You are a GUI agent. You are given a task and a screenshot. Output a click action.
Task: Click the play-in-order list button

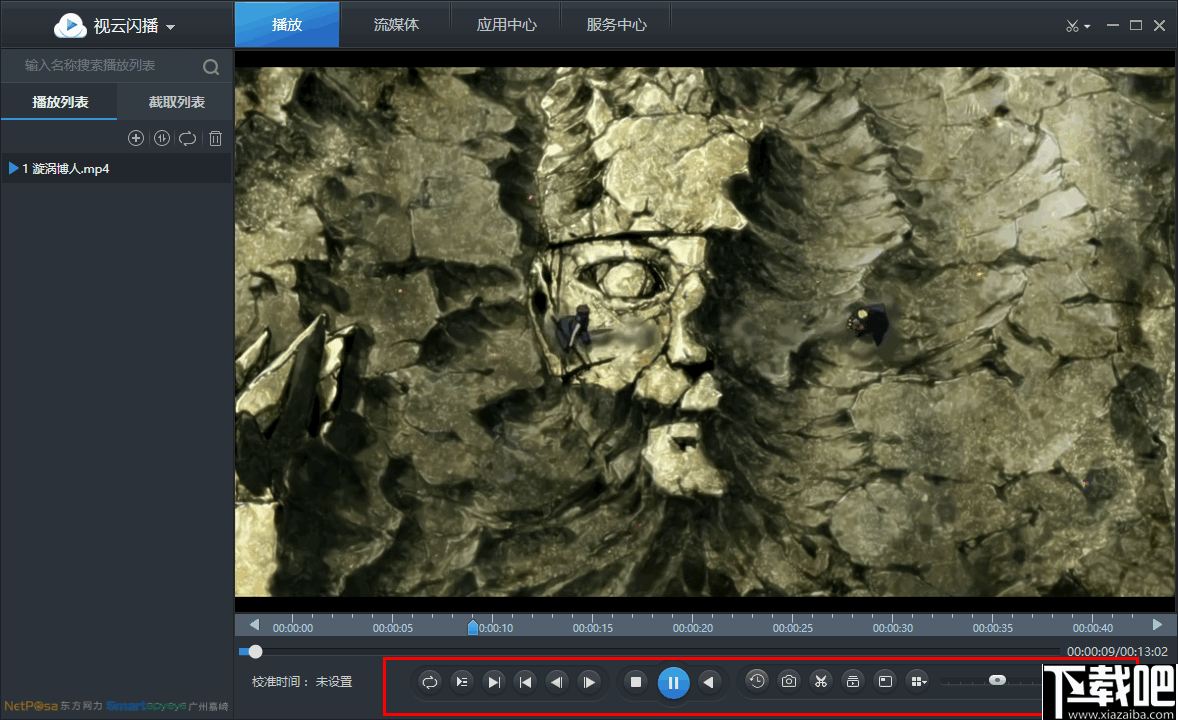pyautogui.click(x=462, y=682)
